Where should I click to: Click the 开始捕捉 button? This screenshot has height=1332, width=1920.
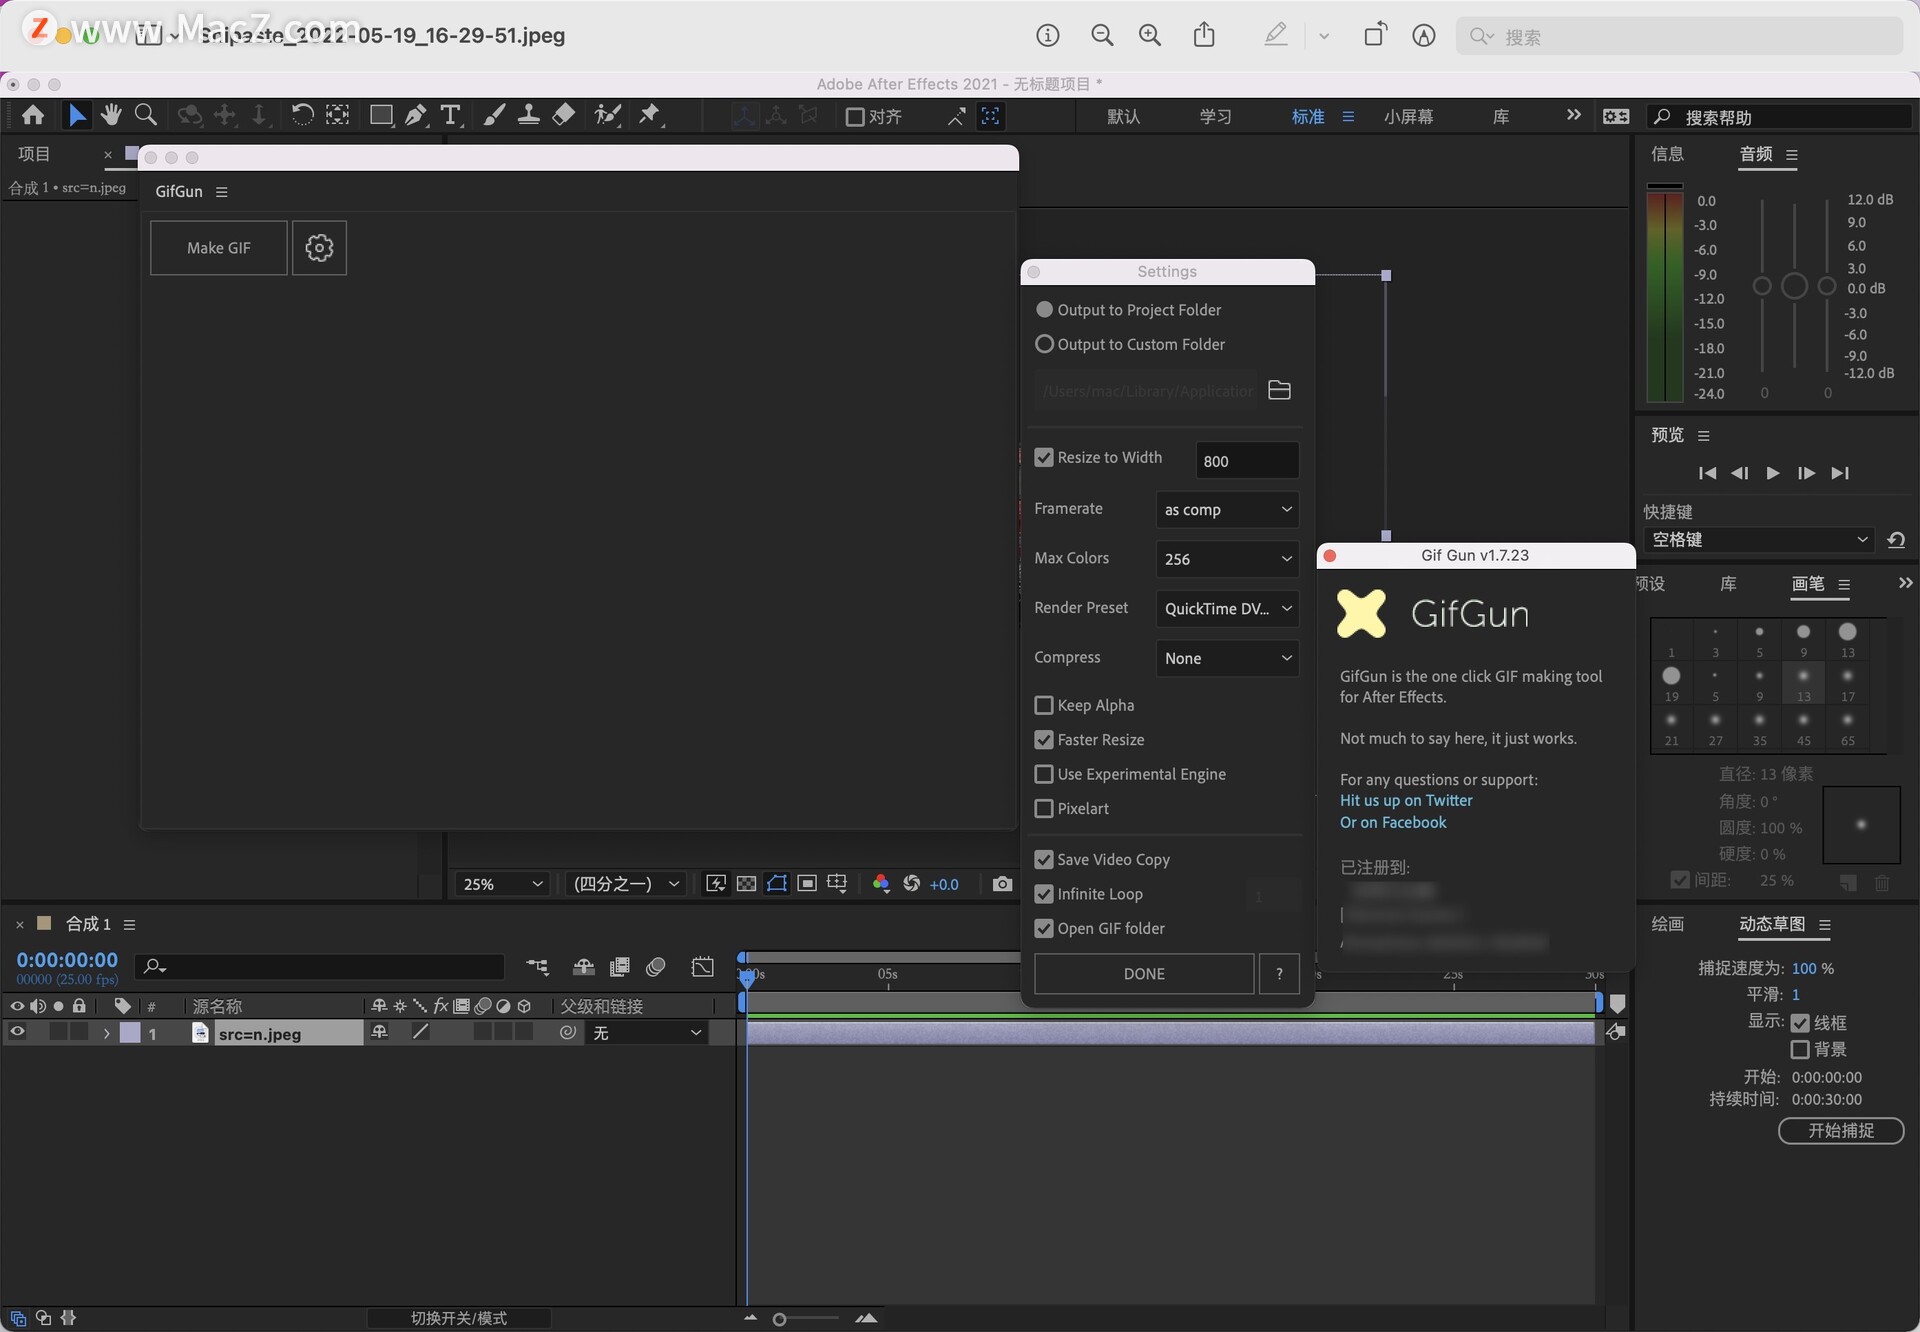[1841, 1131]
